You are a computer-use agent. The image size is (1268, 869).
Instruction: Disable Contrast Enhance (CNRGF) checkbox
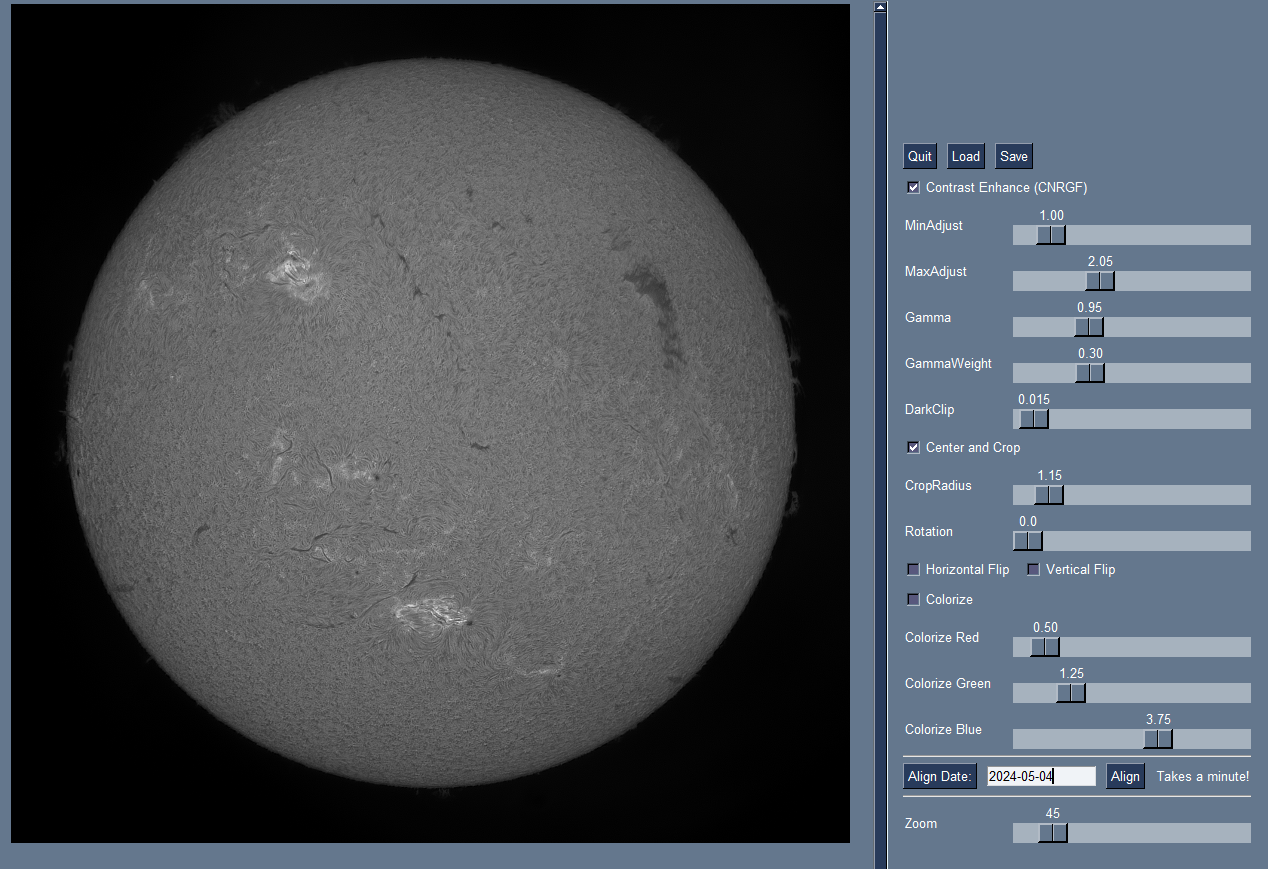coord(913,188)
